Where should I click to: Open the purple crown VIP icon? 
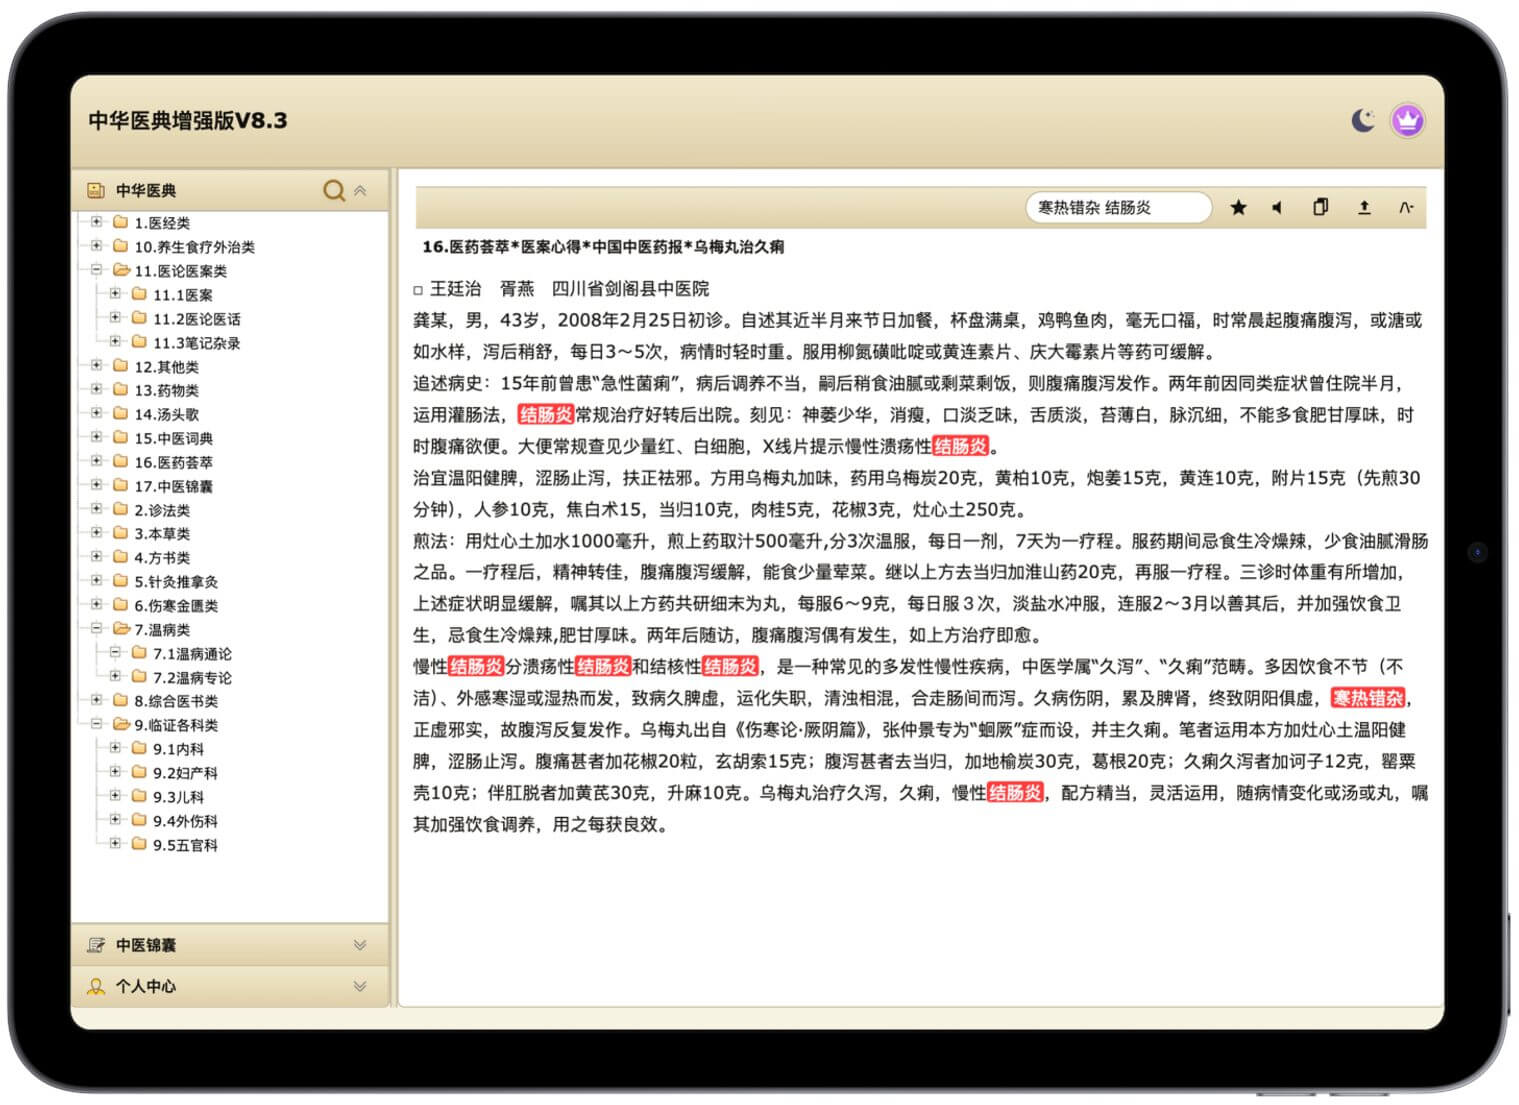point(1407,121)
